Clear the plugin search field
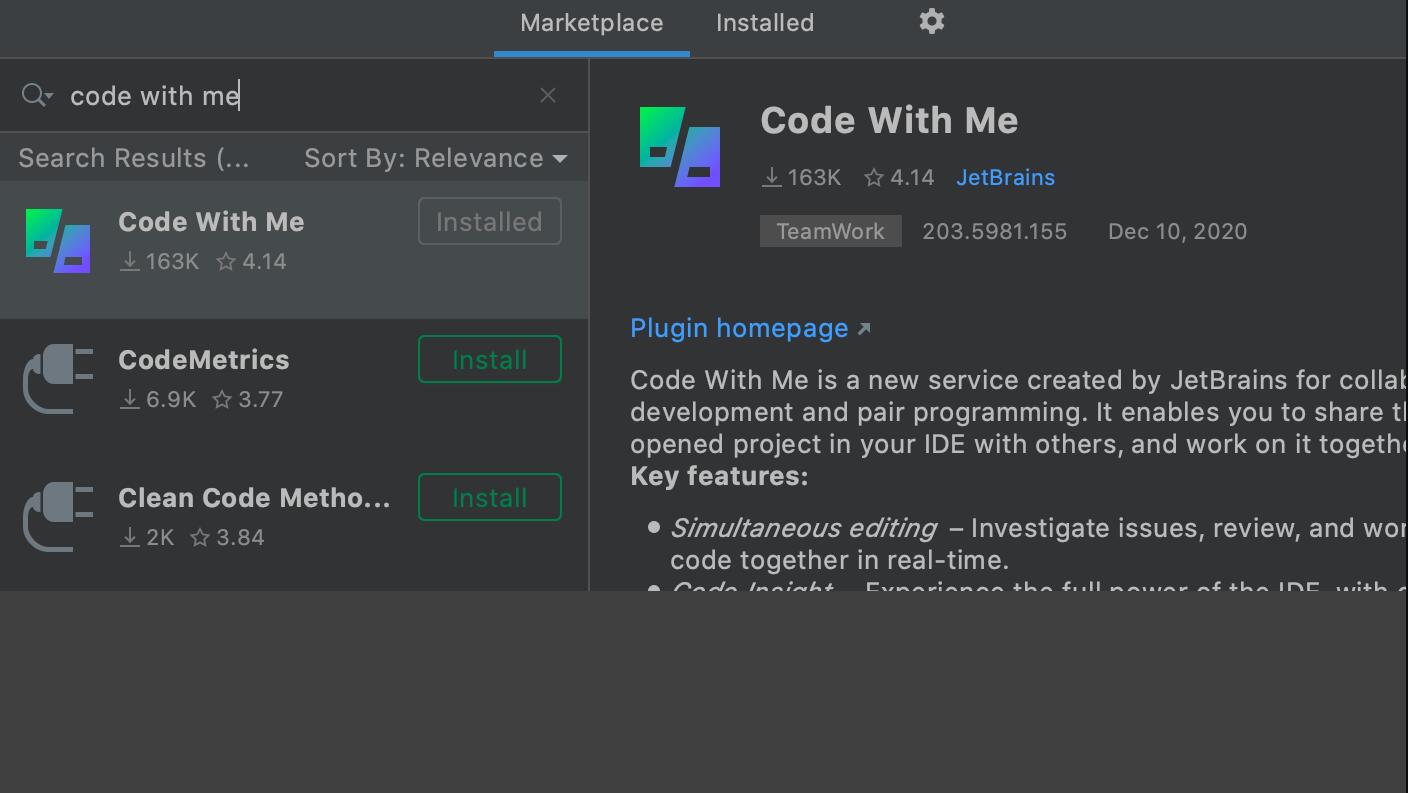Screen dimensions: 1408x793 548,95
